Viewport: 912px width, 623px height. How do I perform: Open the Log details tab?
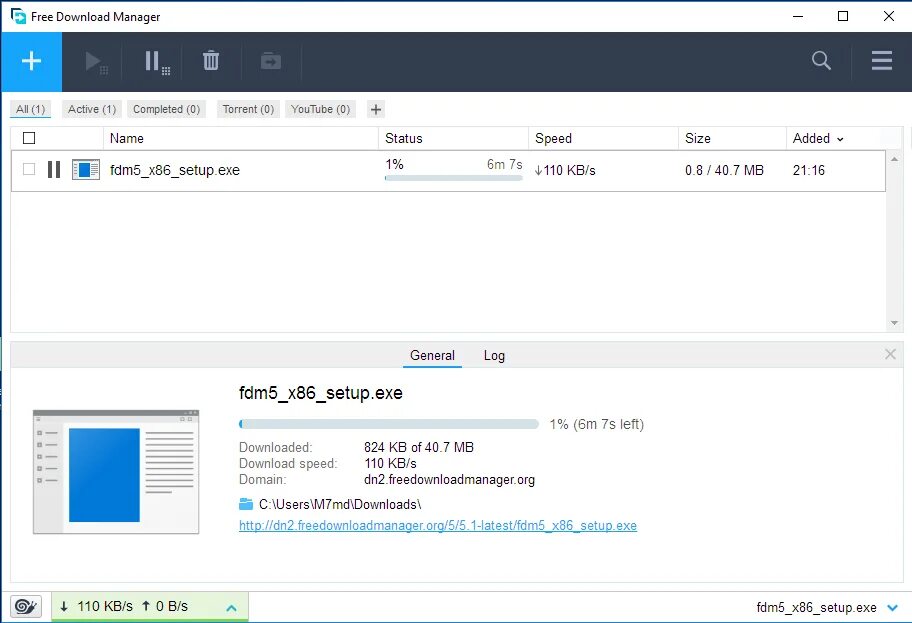494,355
